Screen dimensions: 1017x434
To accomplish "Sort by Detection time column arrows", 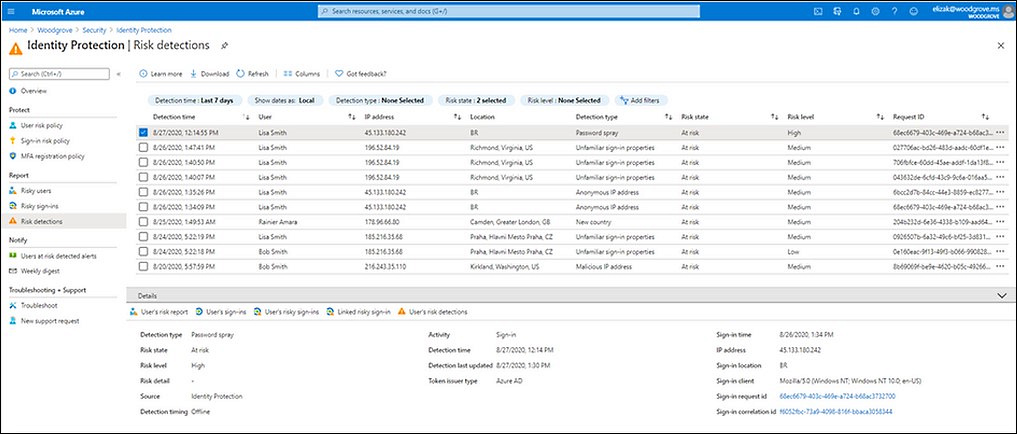I will pos(246,117).
